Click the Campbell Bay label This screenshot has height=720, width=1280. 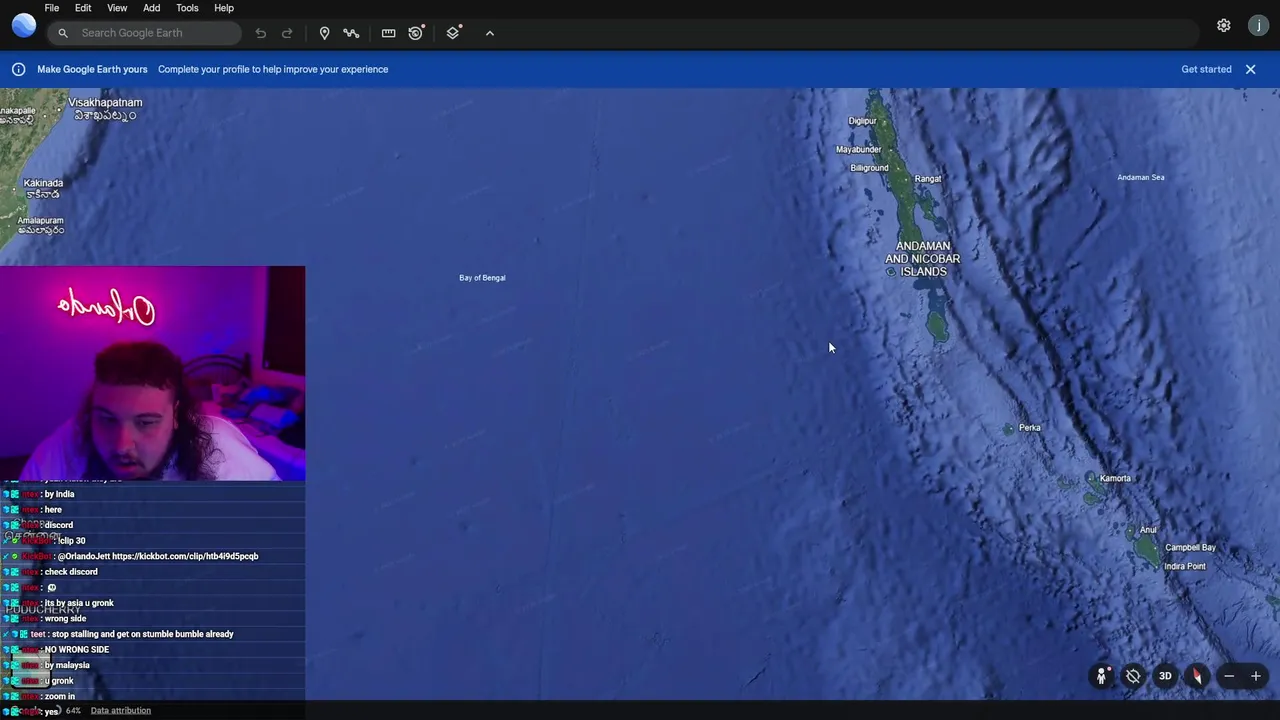pyautogui.click(x=1190, y=548)
